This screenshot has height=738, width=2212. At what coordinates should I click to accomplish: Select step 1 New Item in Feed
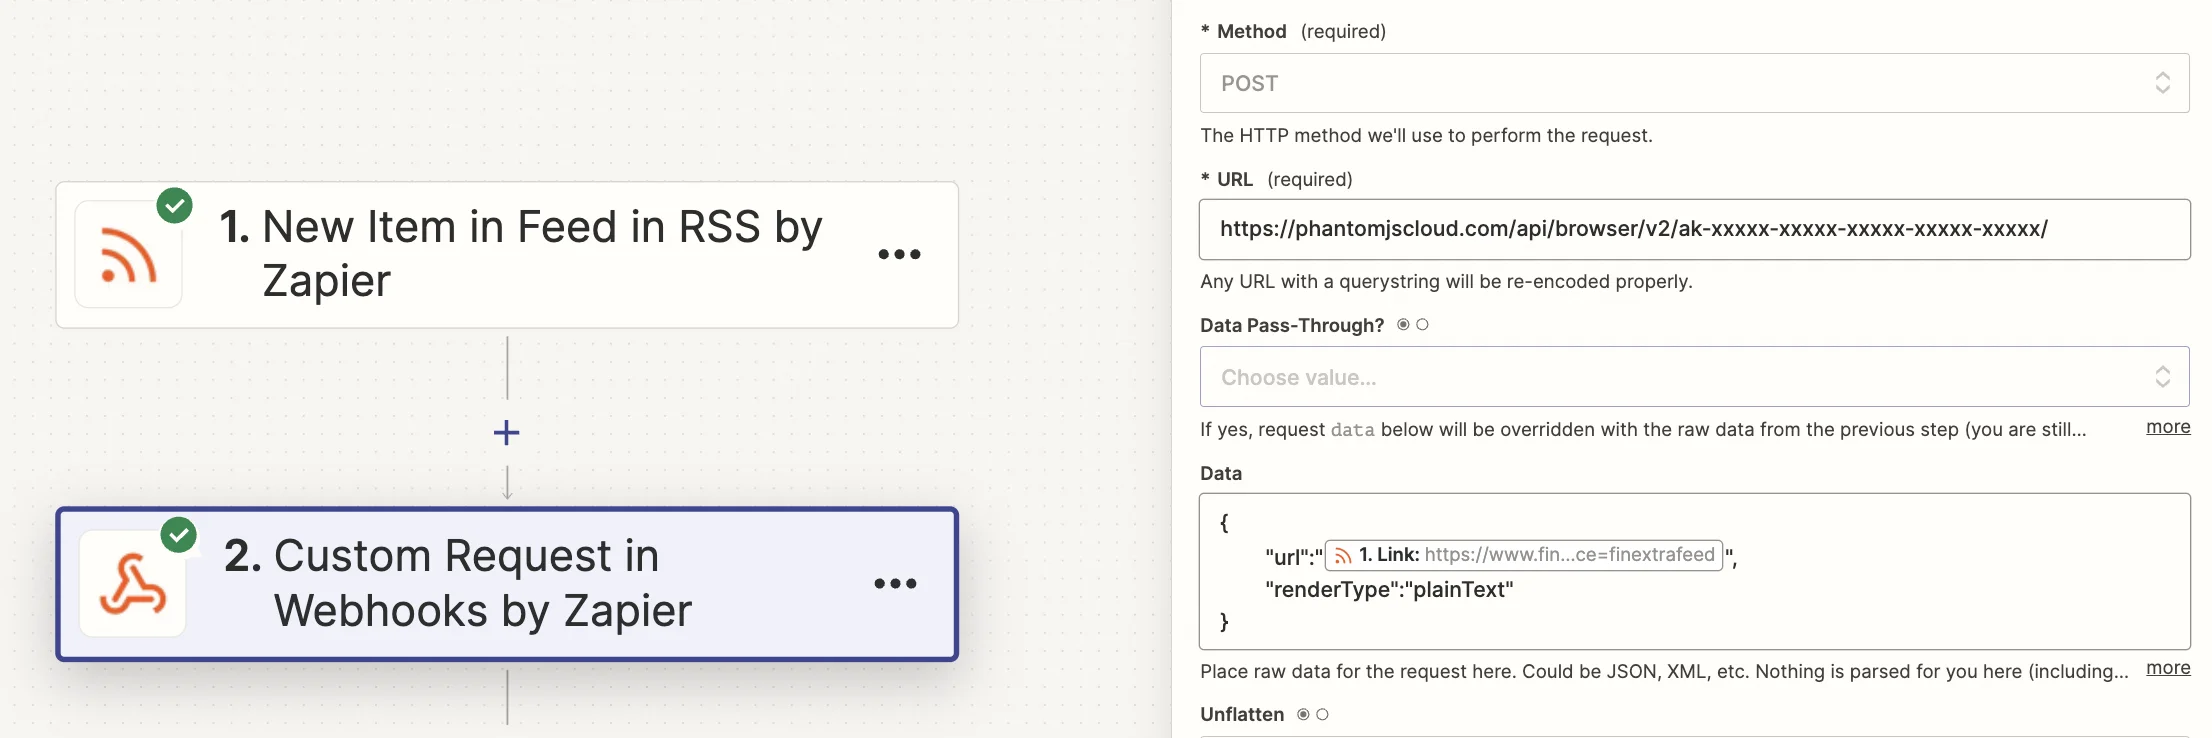[x=507, y=254]
